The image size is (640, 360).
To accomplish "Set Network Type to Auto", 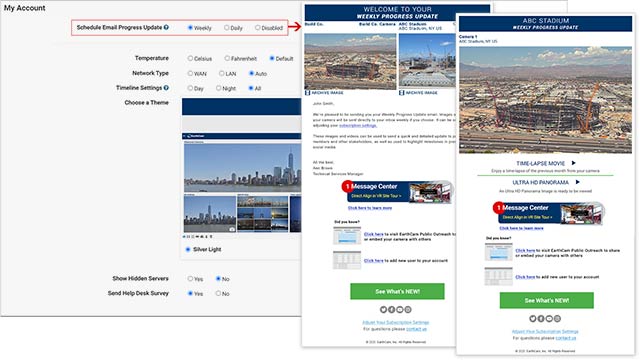I will (x=251, y=73).
